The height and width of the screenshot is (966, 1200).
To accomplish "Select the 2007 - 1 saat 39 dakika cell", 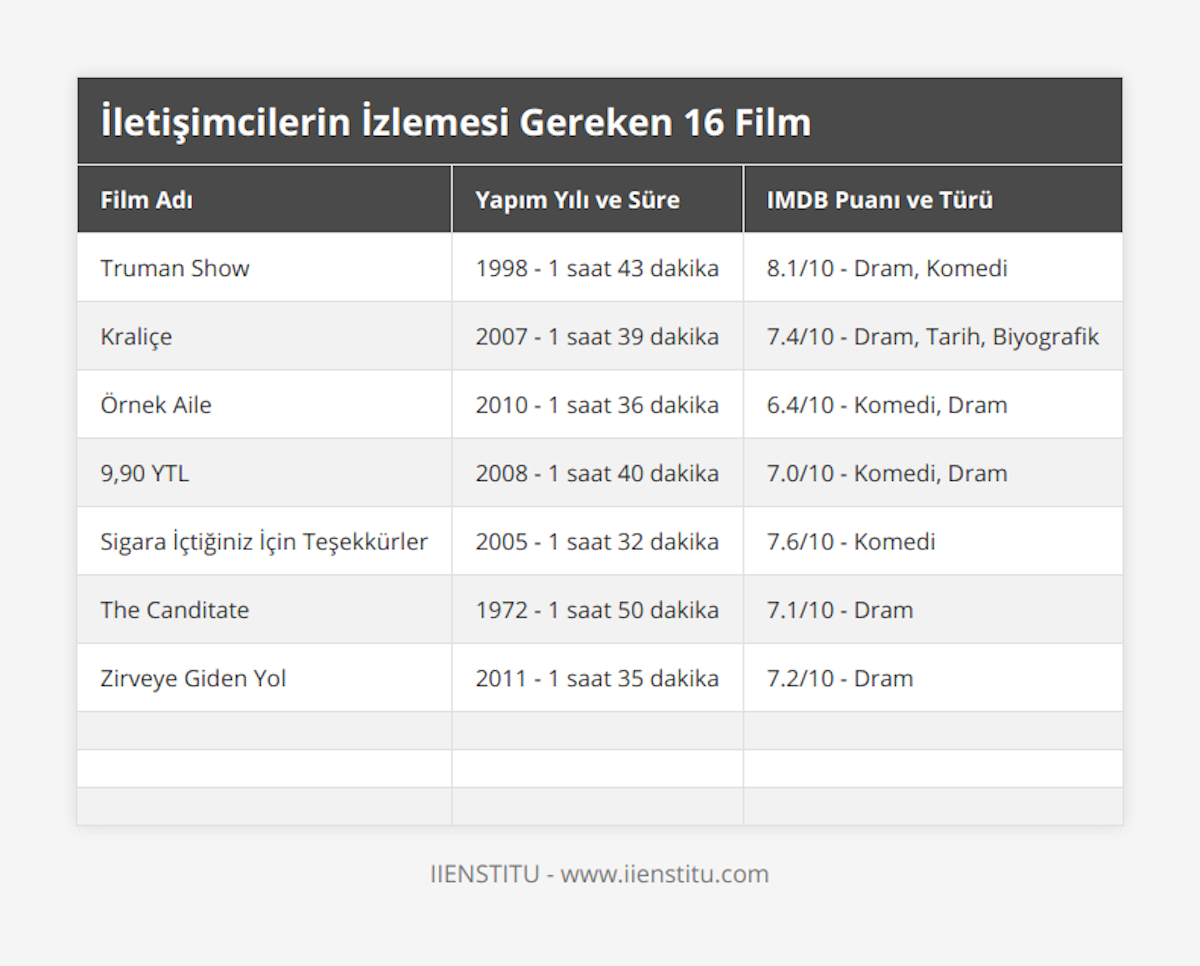I will coord(597,337).
